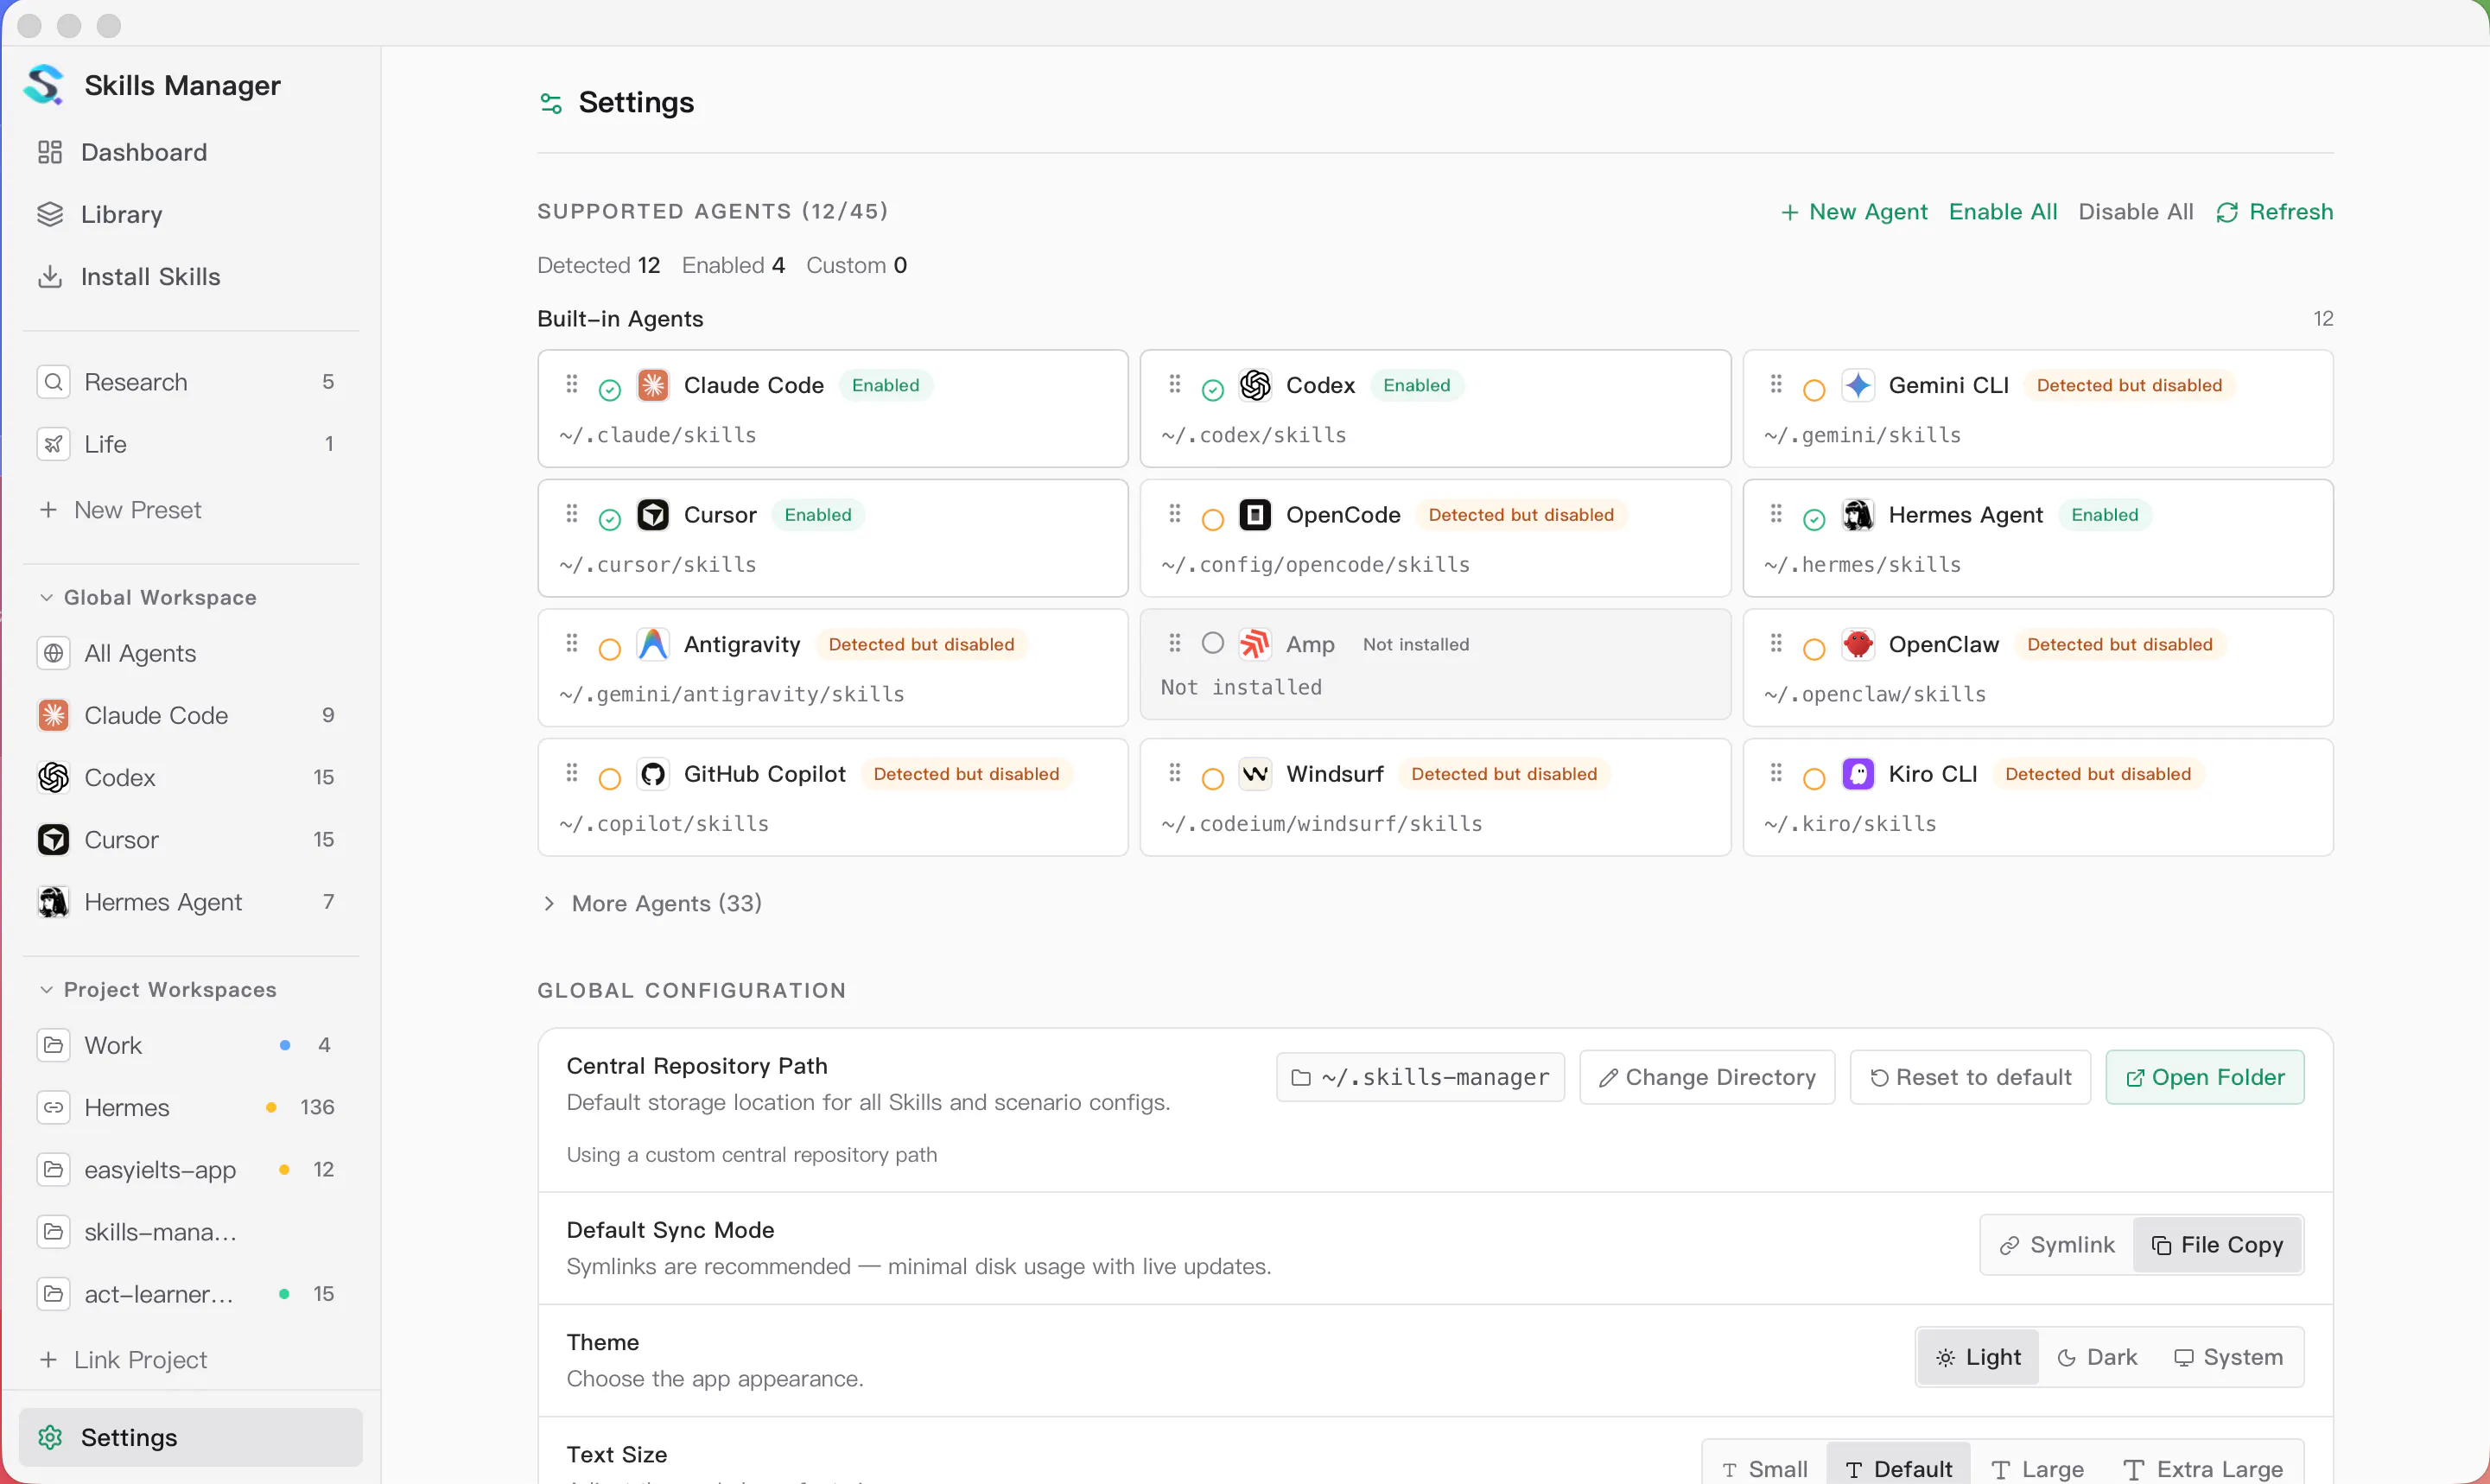Click the Antigravity agent logo
This screenshot has height=1484, width=2490.
click(653, 644)
